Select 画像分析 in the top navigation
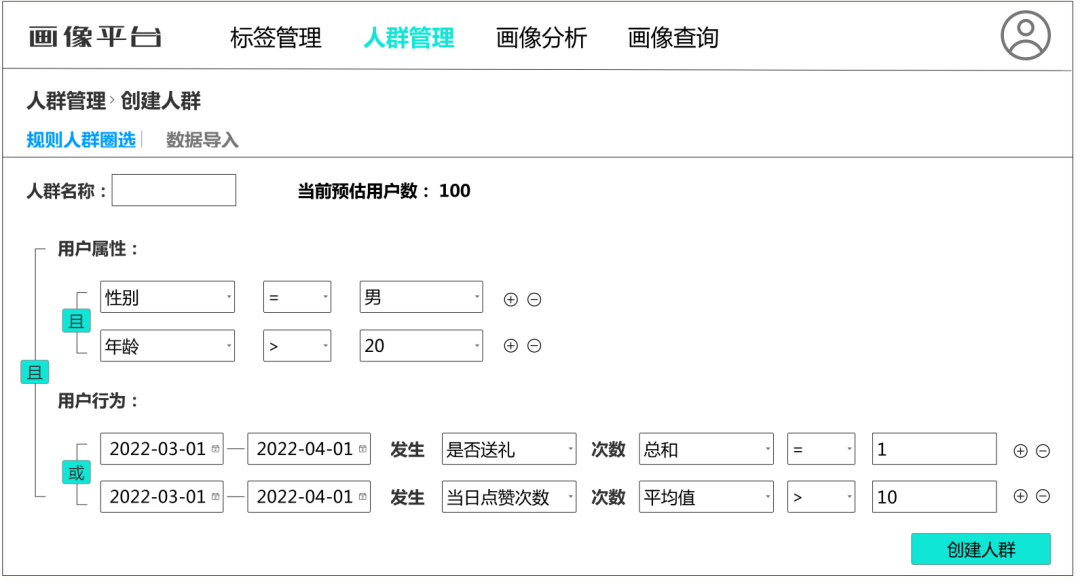Viewport: 1080px width, 586px height. pos(541,38)
